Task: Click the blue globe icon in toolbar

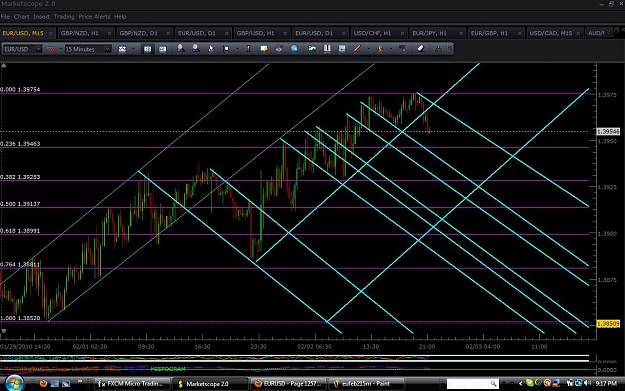Action: [294, 49]
